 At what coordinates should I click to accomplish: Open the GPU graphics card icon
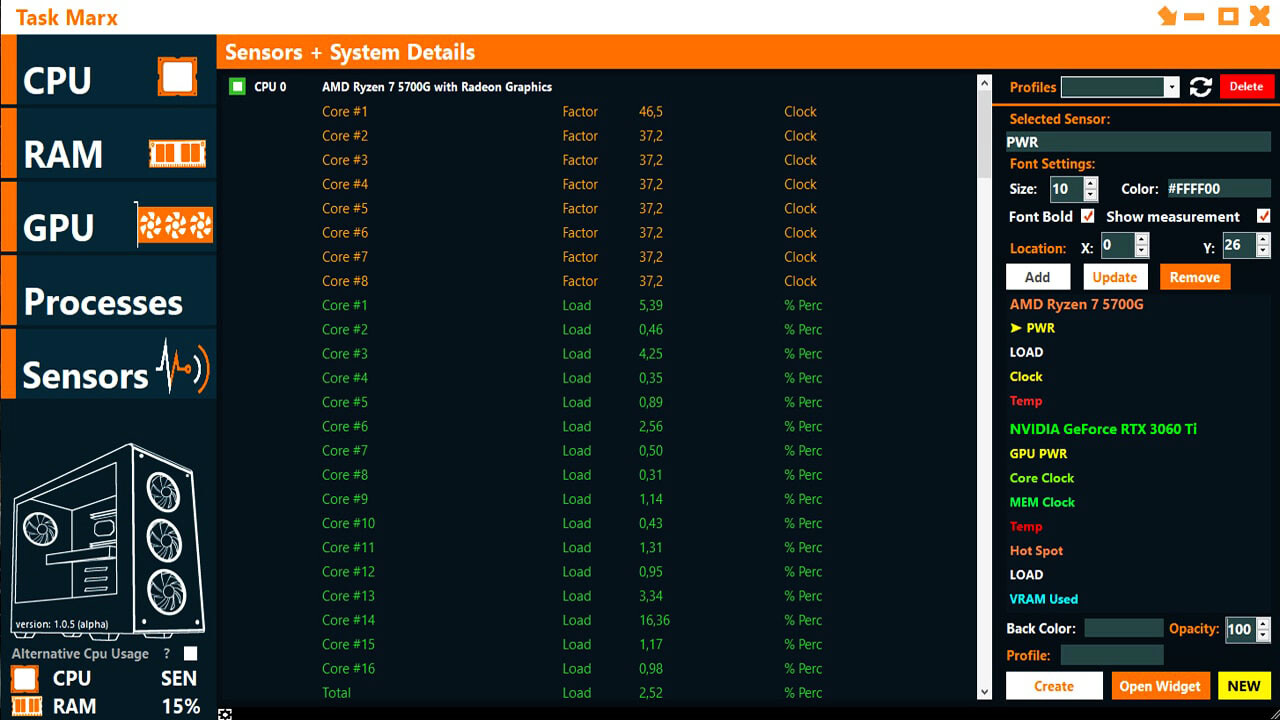tap(177, 226)
